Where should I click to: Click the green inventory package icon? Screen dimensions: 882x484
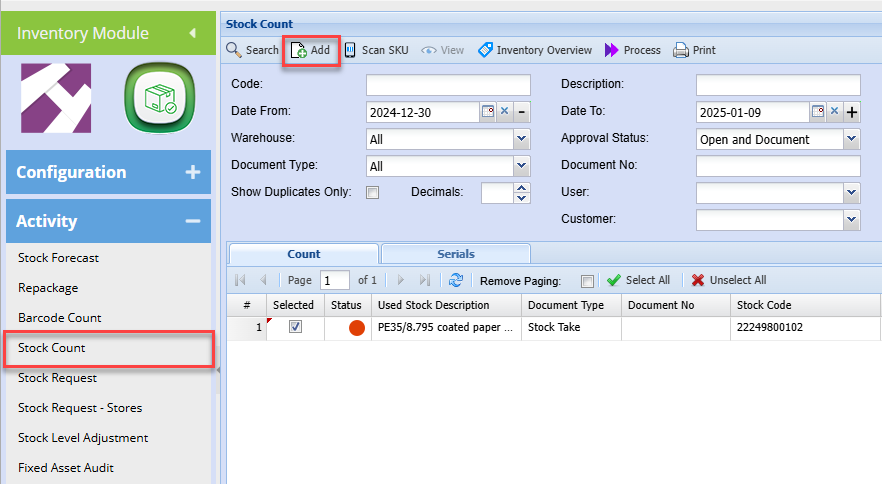pyautogui.click(x=158, y=99)
